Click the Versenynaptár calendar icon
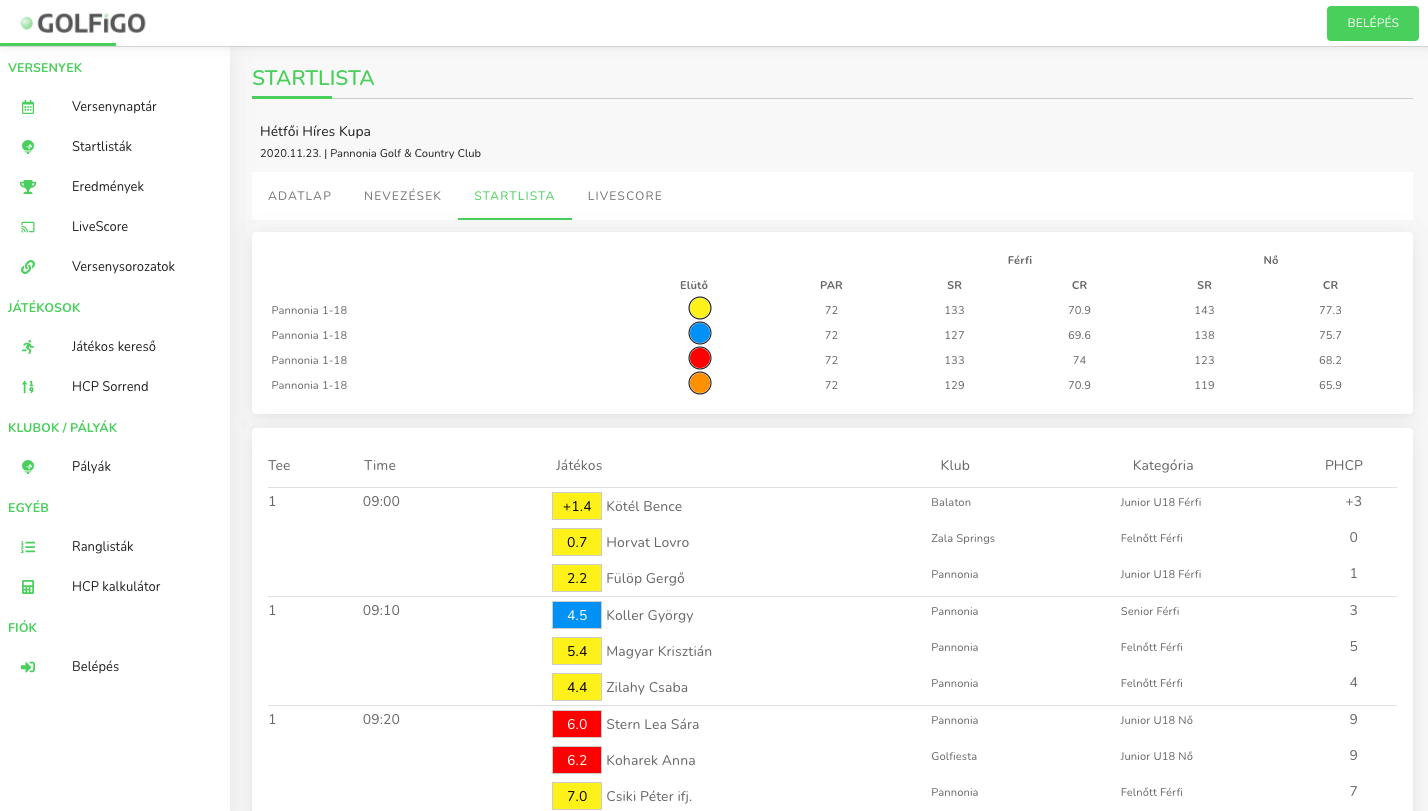 pos(28,107)
